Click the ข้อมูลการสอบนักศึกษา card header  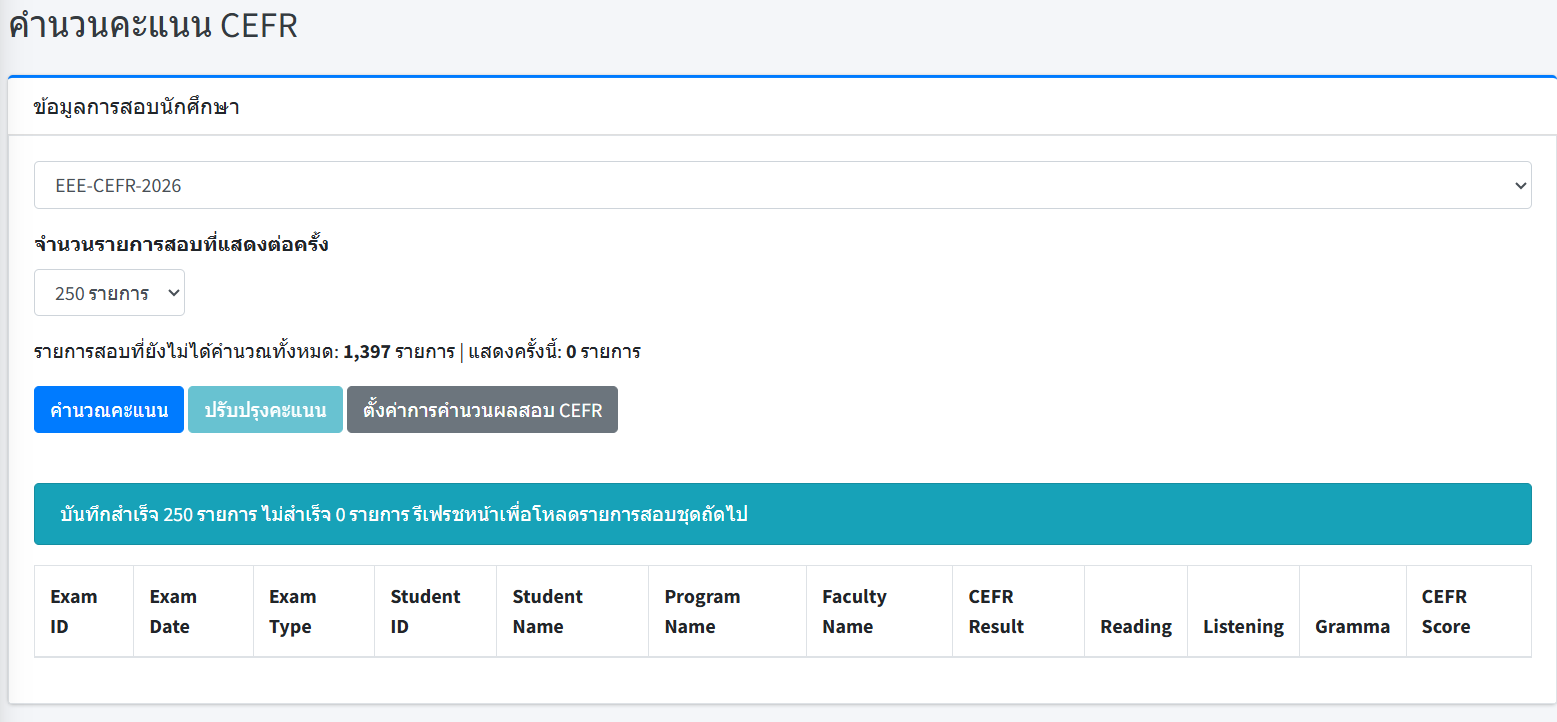coord(782,106)
